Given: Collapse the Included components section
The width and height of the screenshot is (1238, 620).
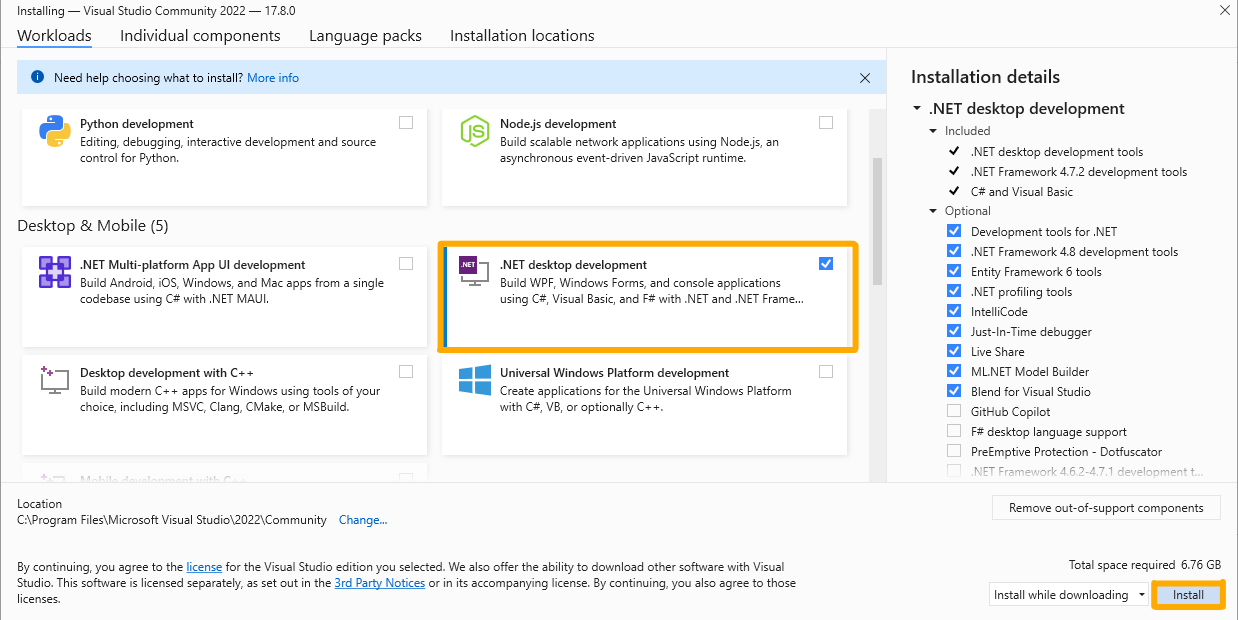Looking at the screenshot, I should [934, 131].
